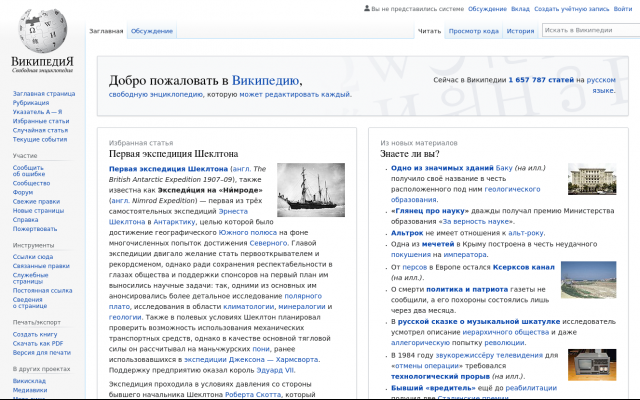Click 'Ксерксов канал' link
The height and width of the screenshot is (400, 640).
click(524, 267)
